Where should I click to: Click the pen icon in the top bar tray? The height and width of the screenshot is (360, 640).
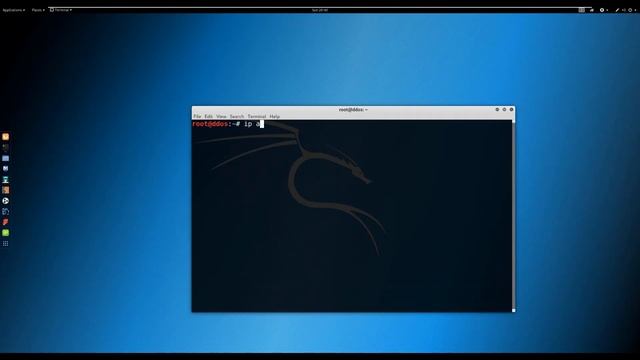617,10
